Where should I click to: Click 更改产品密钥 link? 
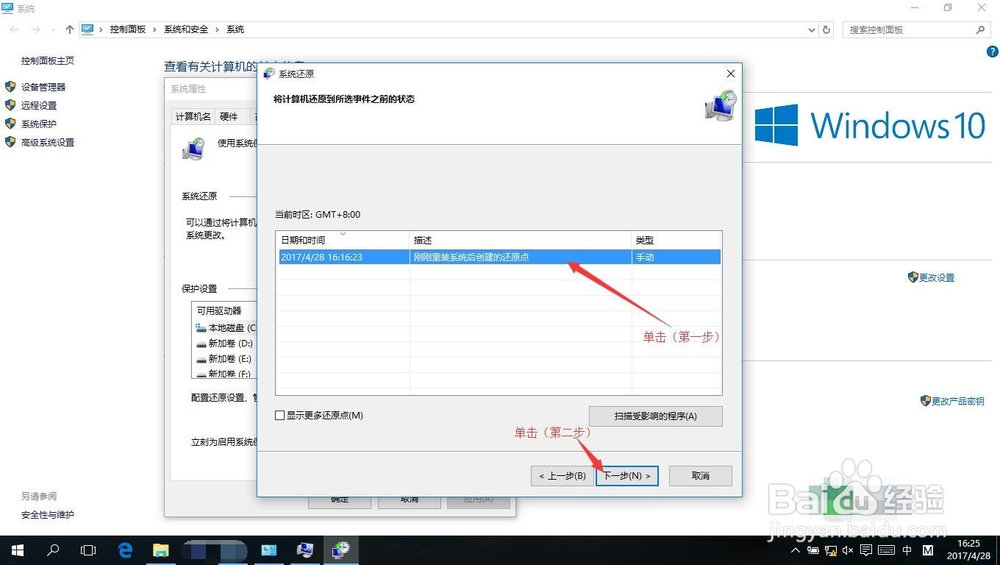957,401
